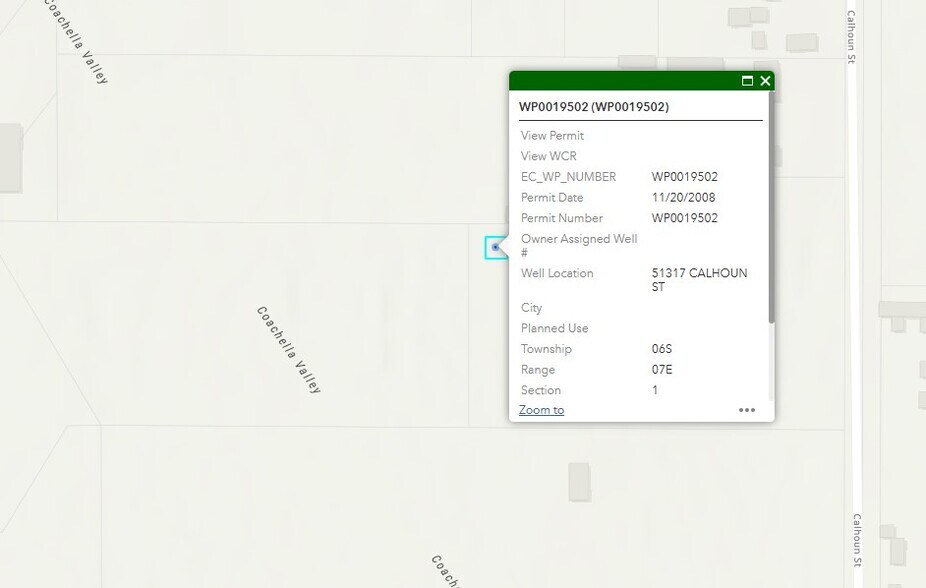Select the well point marker on the map

(496, 247)
